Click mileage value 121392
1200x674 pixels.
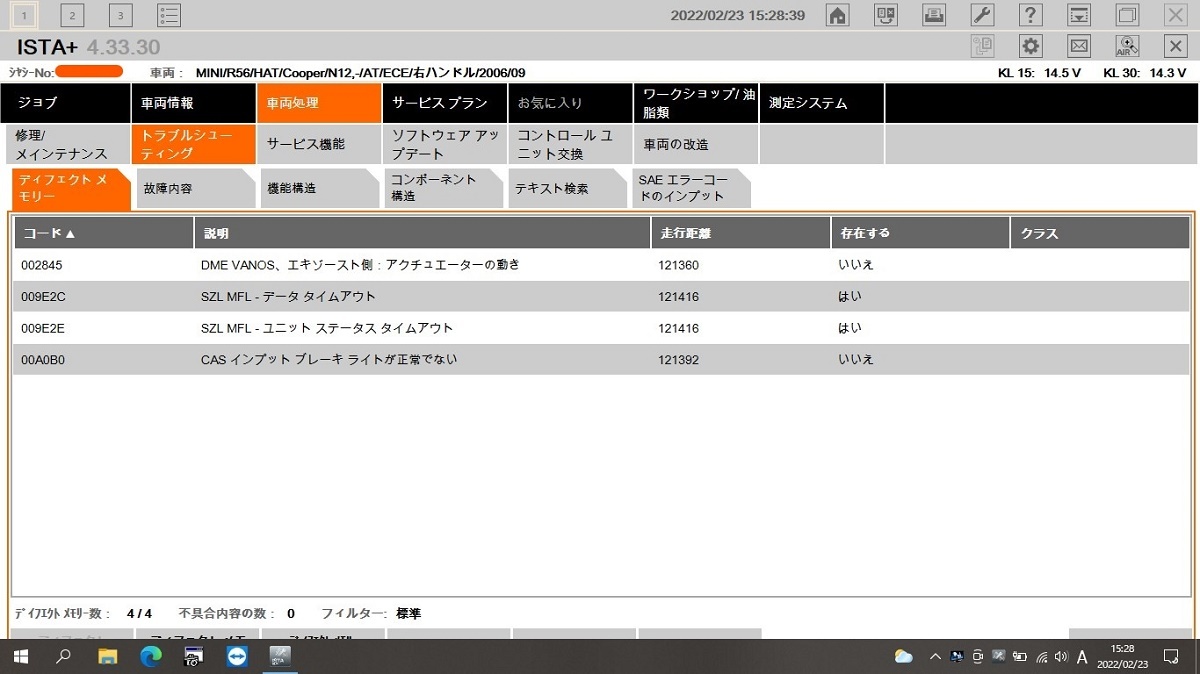coord(678,359)
